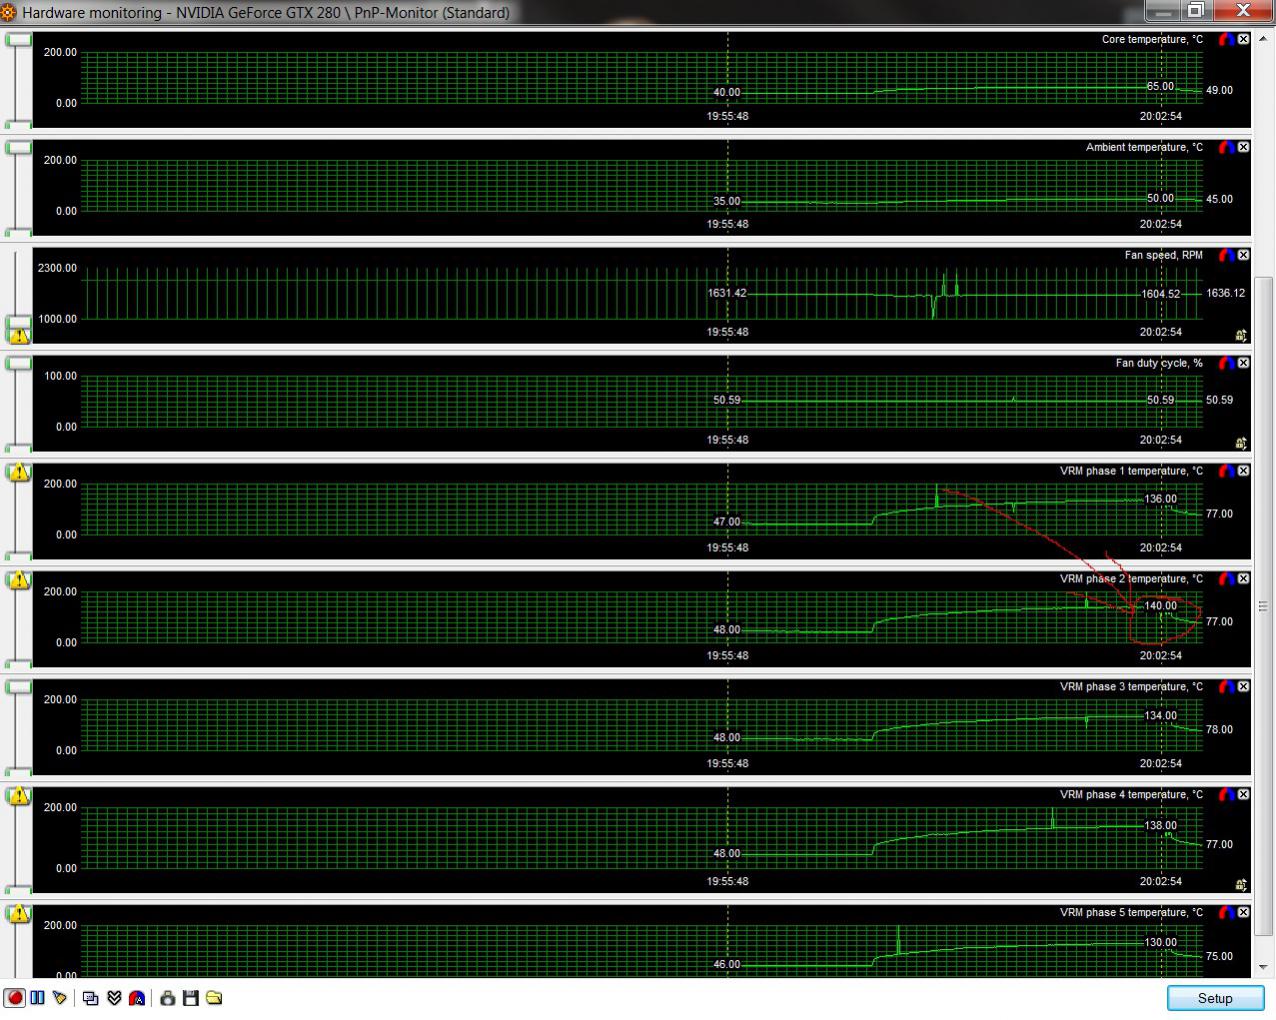Screen dimensions: 1276x1020
Task: Close the Fan duty cycle graph
Action: tap(1243, 363)
